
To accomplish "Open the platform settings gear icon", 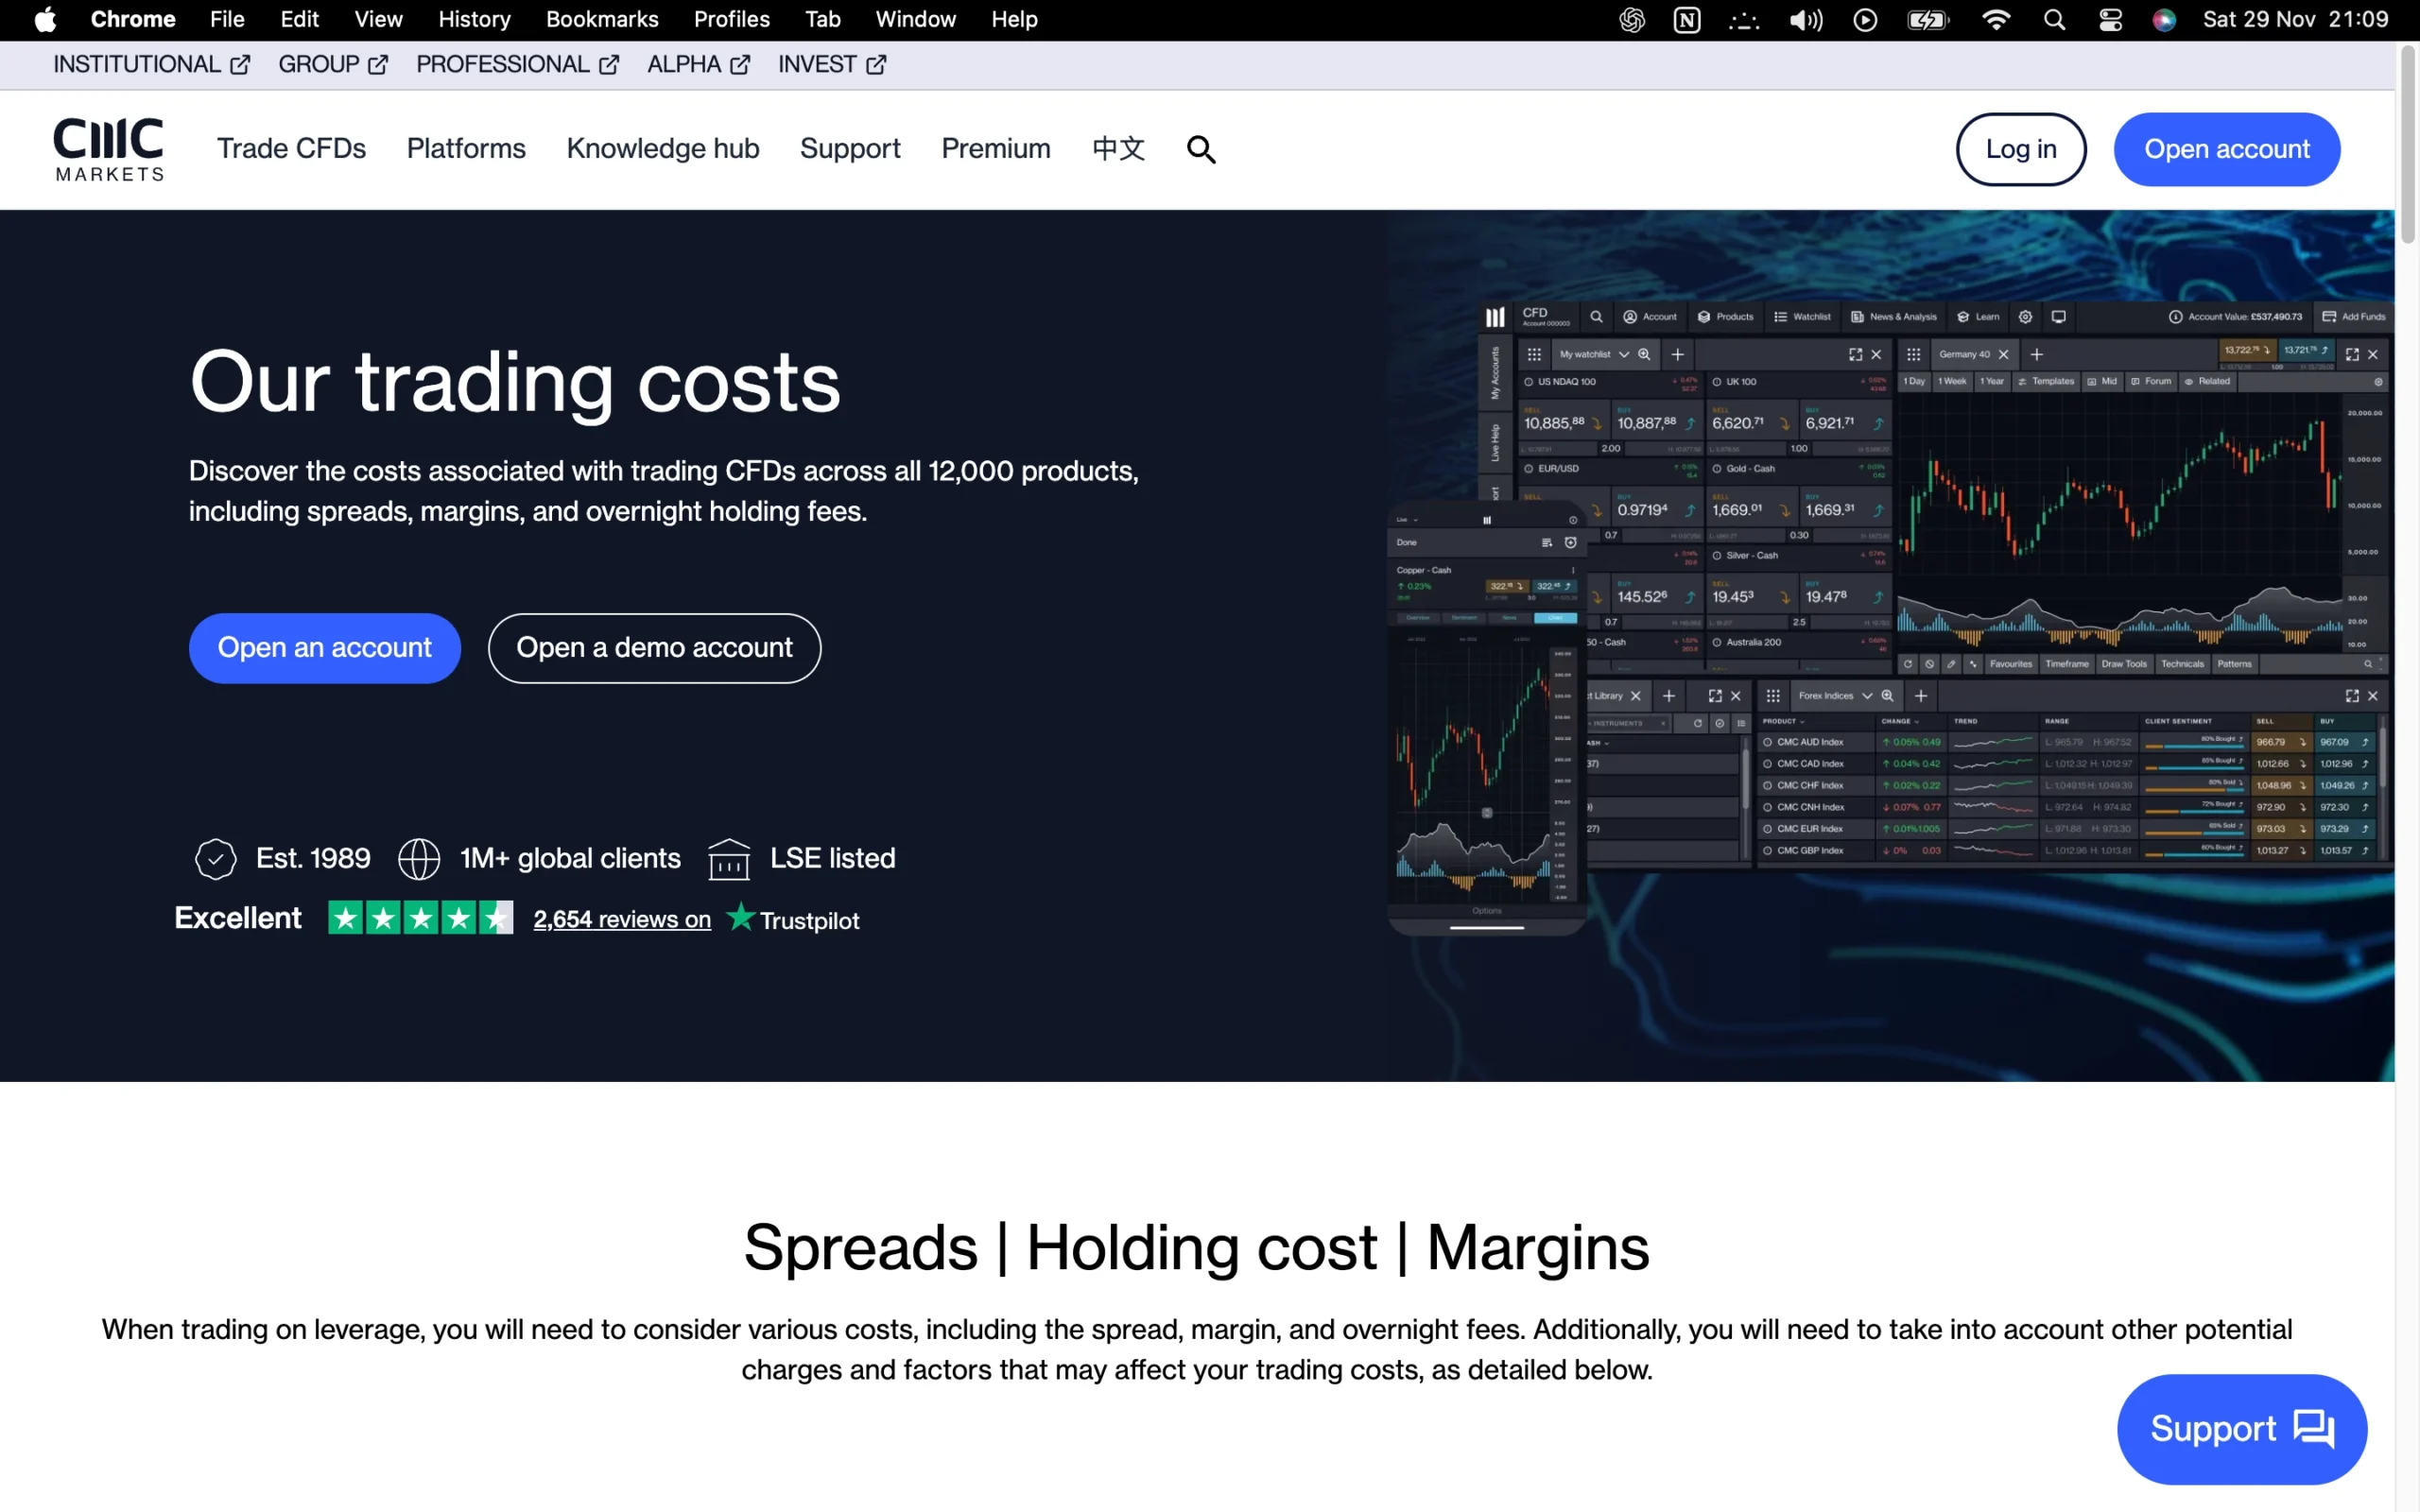I will pyautogui.click(x=2026, y=317).
